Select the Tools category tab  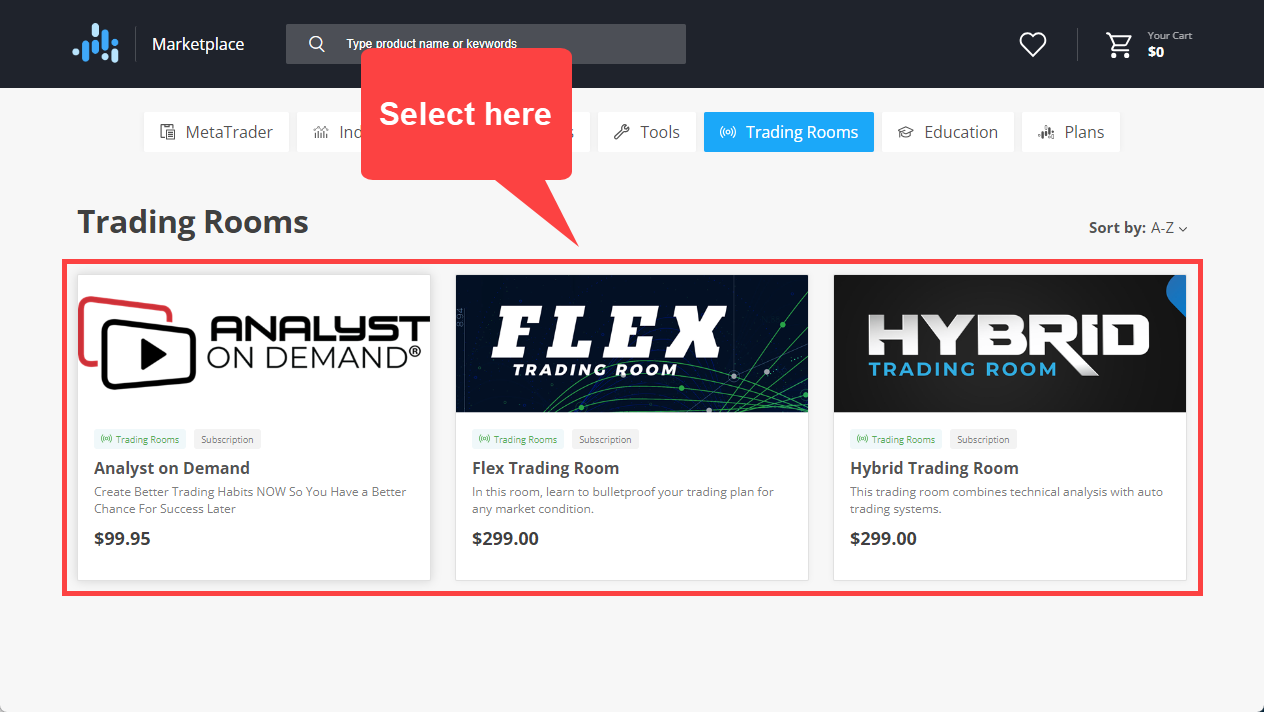(647, 132)
